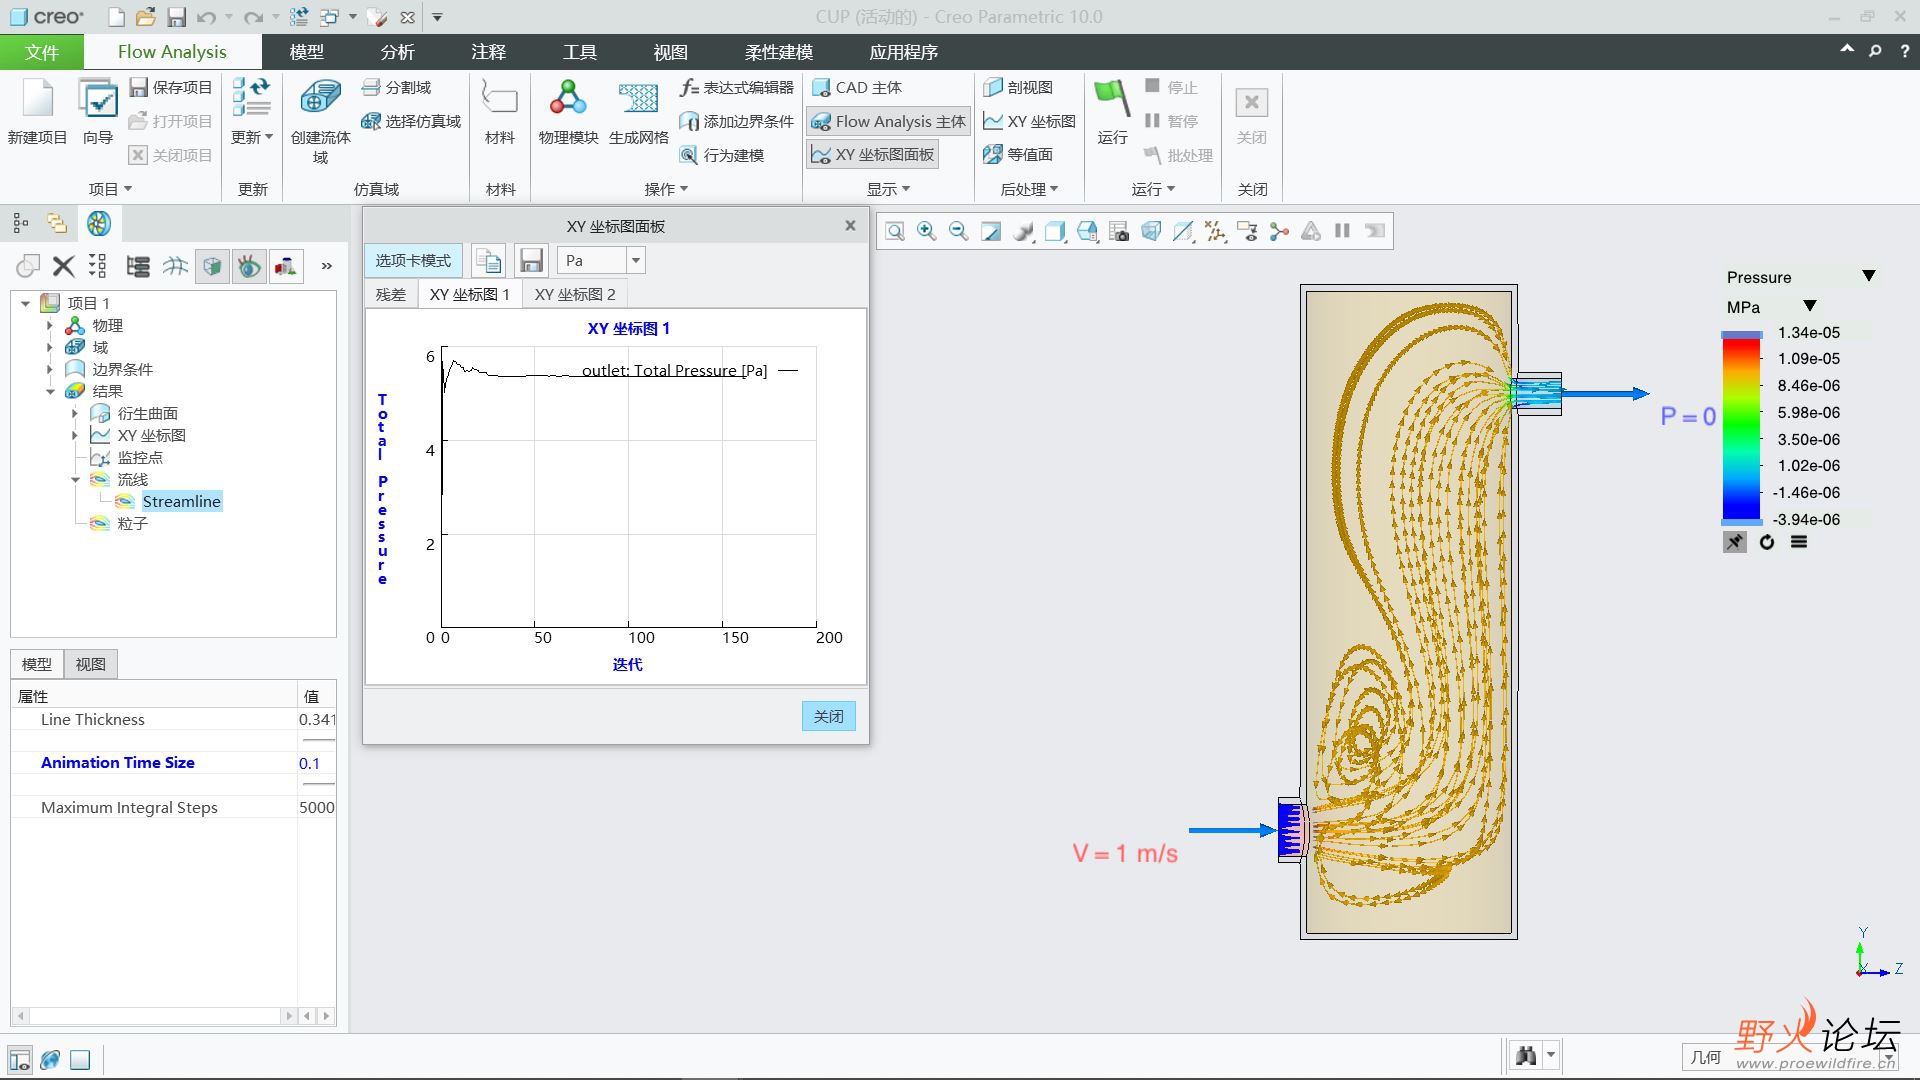
Task: Click the horizontal scrollbar in properties panel
Action: [156, 1016]
